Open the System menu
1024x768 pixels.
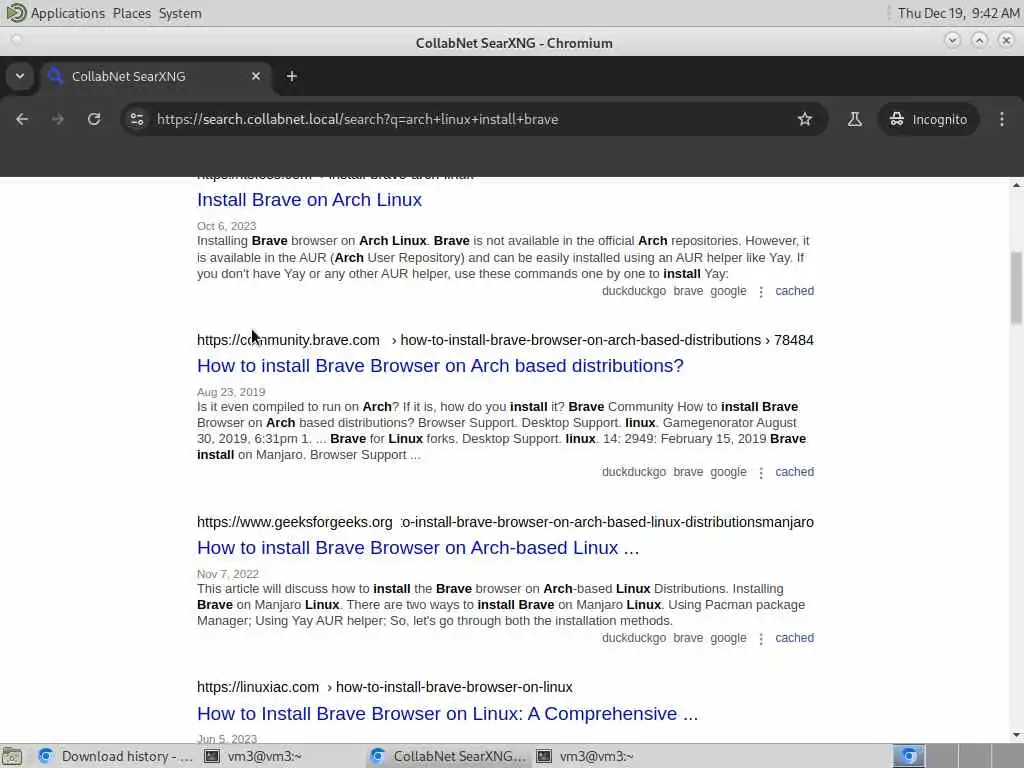(x=180, y=13)
